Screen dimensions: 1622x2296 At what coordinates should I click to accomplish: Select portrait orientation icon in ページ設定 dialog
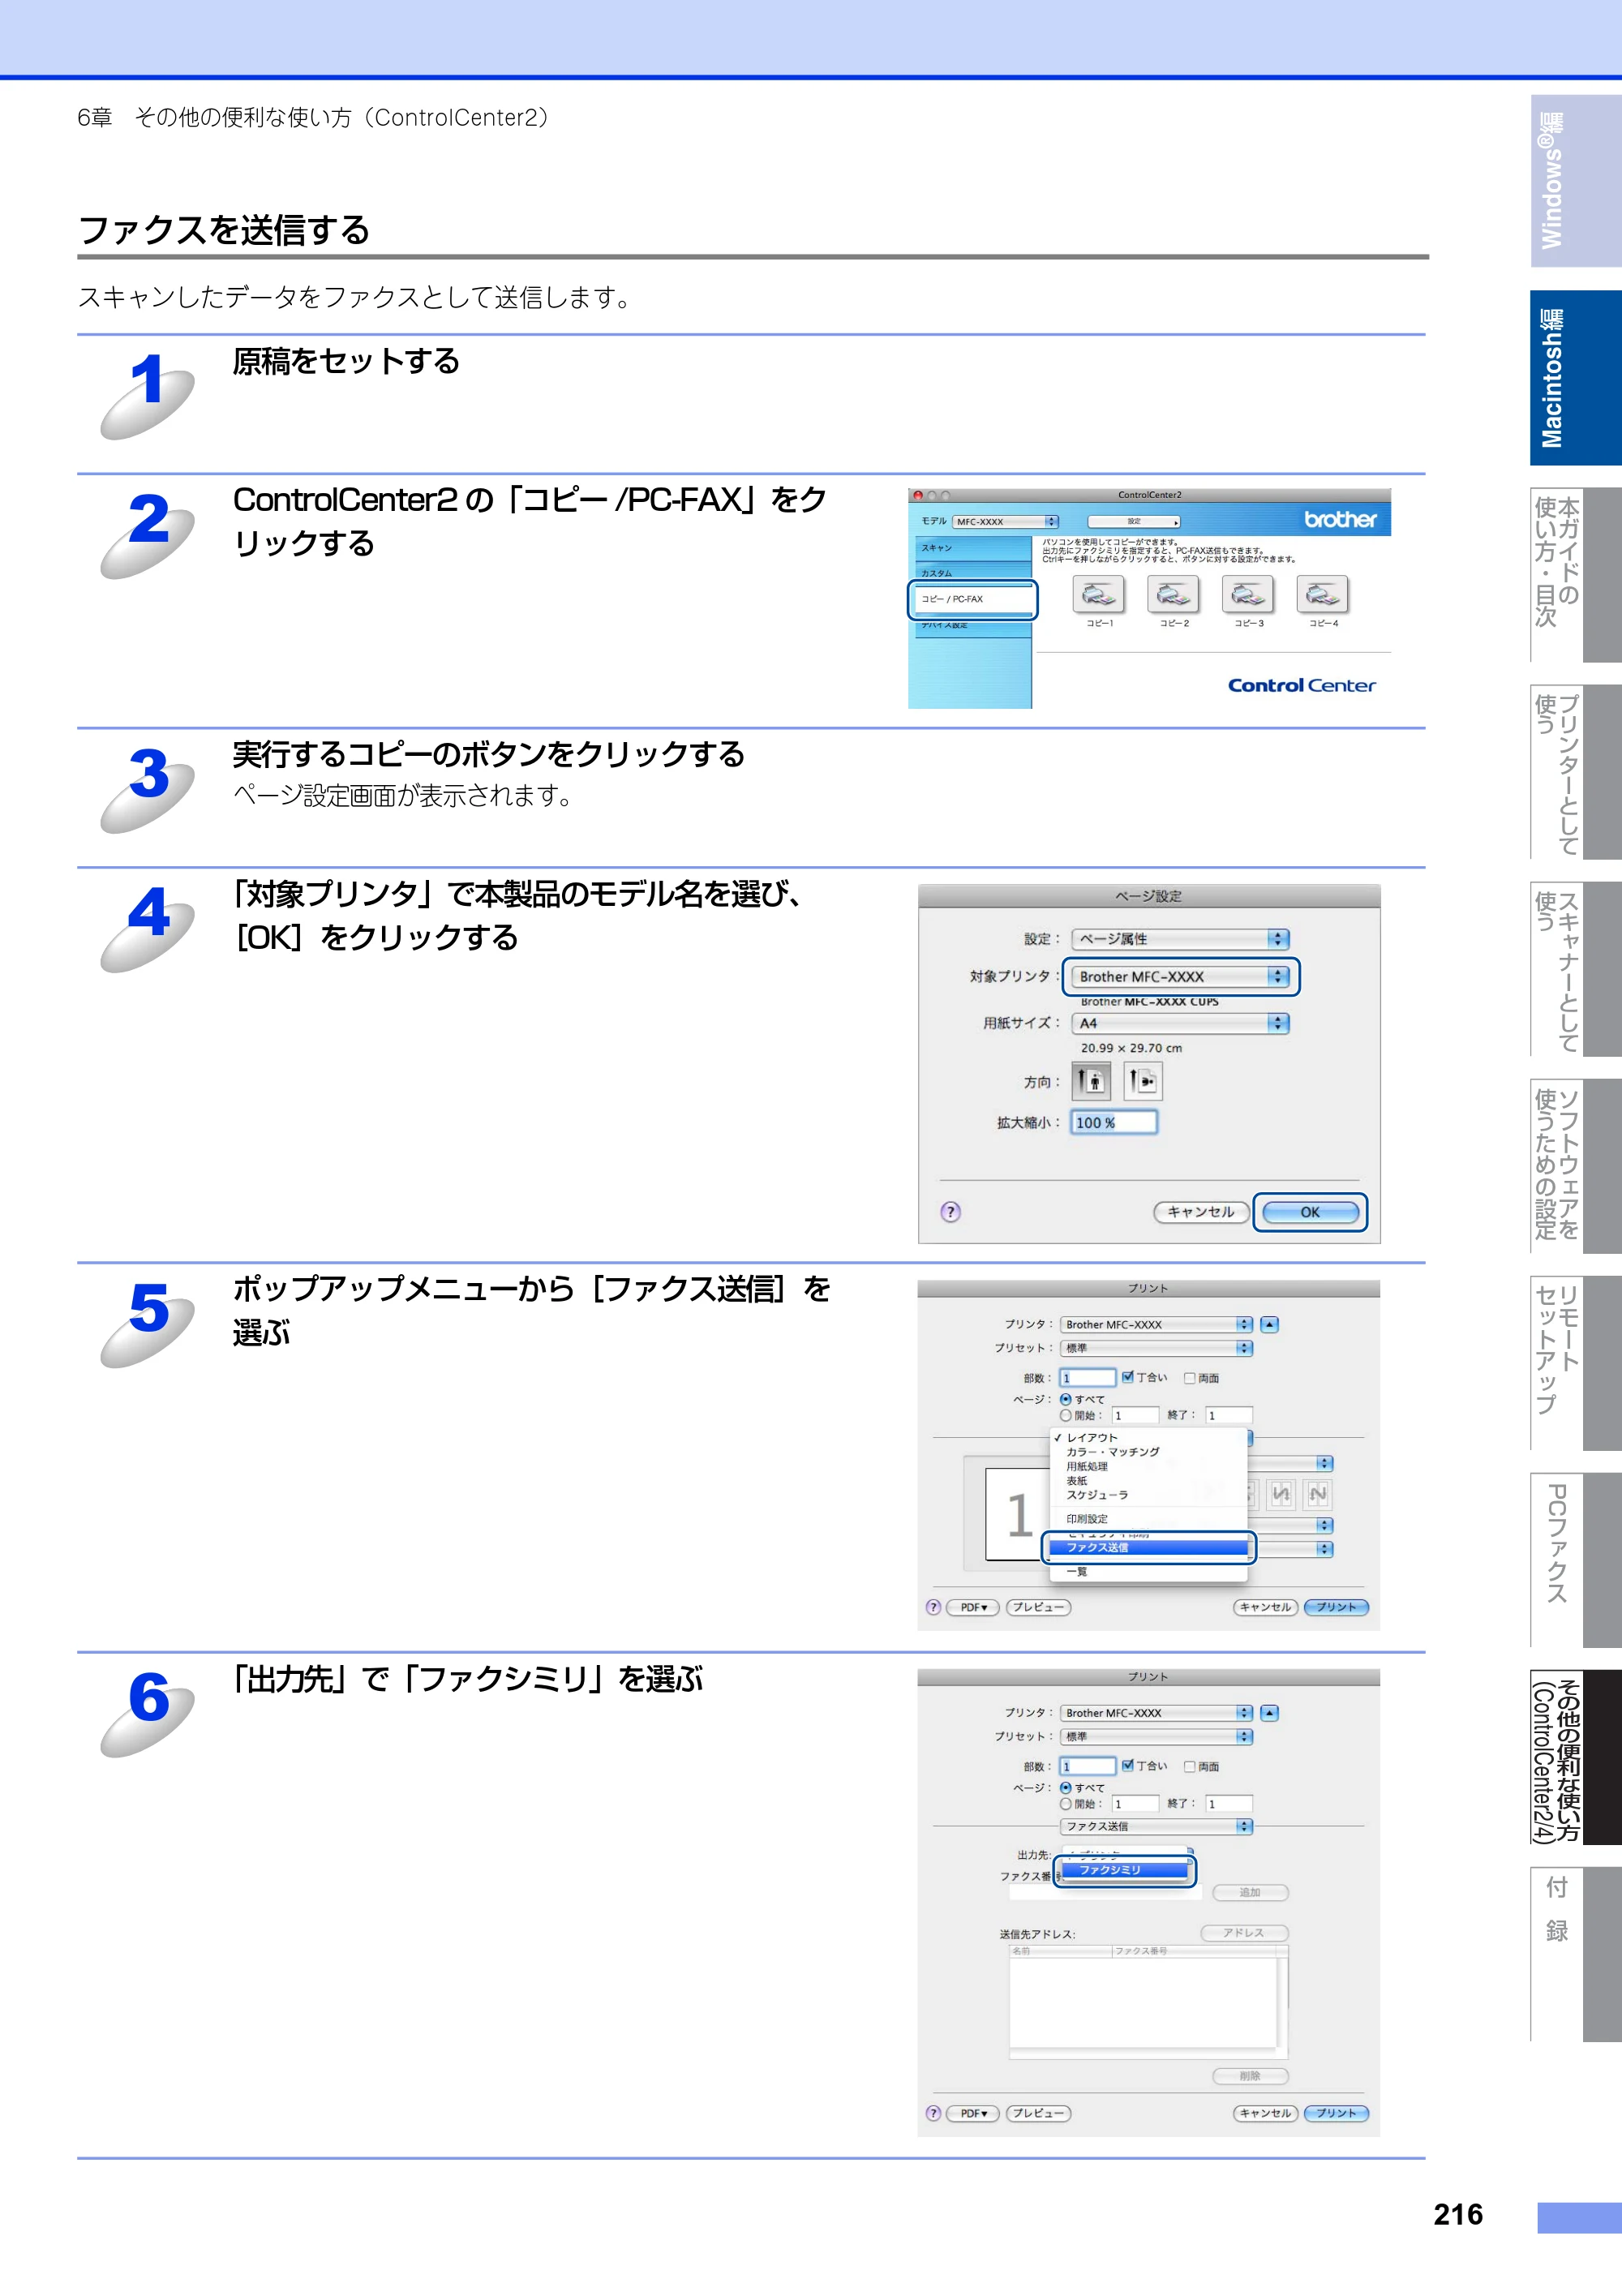(x=1091, y=1081)
